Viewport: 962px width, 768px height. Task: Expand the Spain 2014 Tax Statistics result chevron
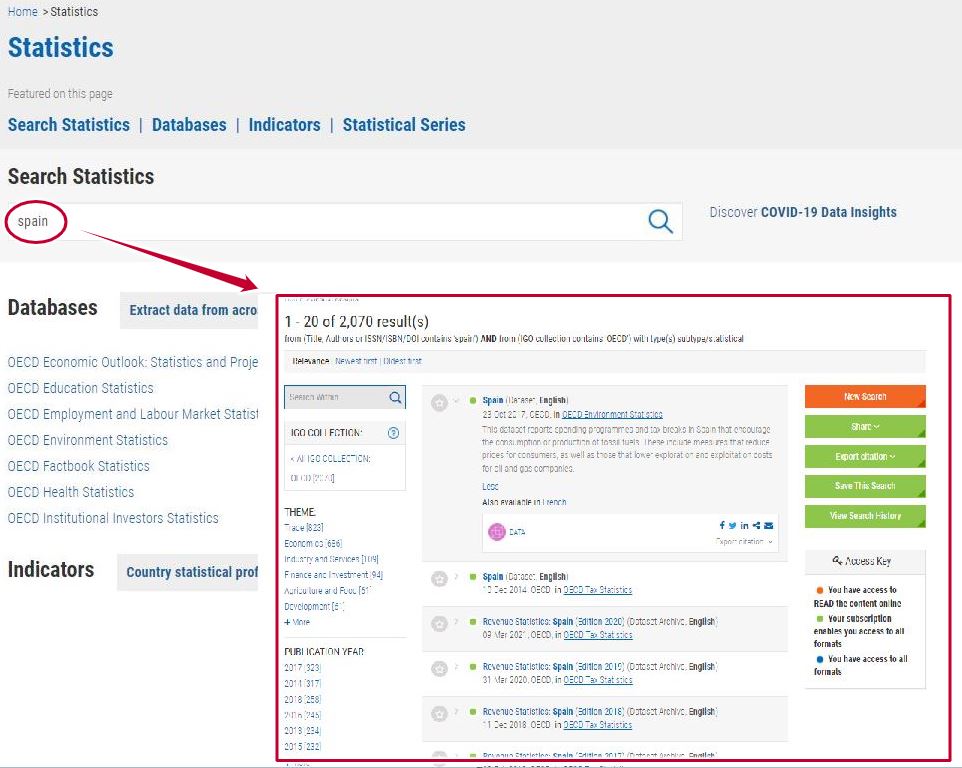point(456,577)
